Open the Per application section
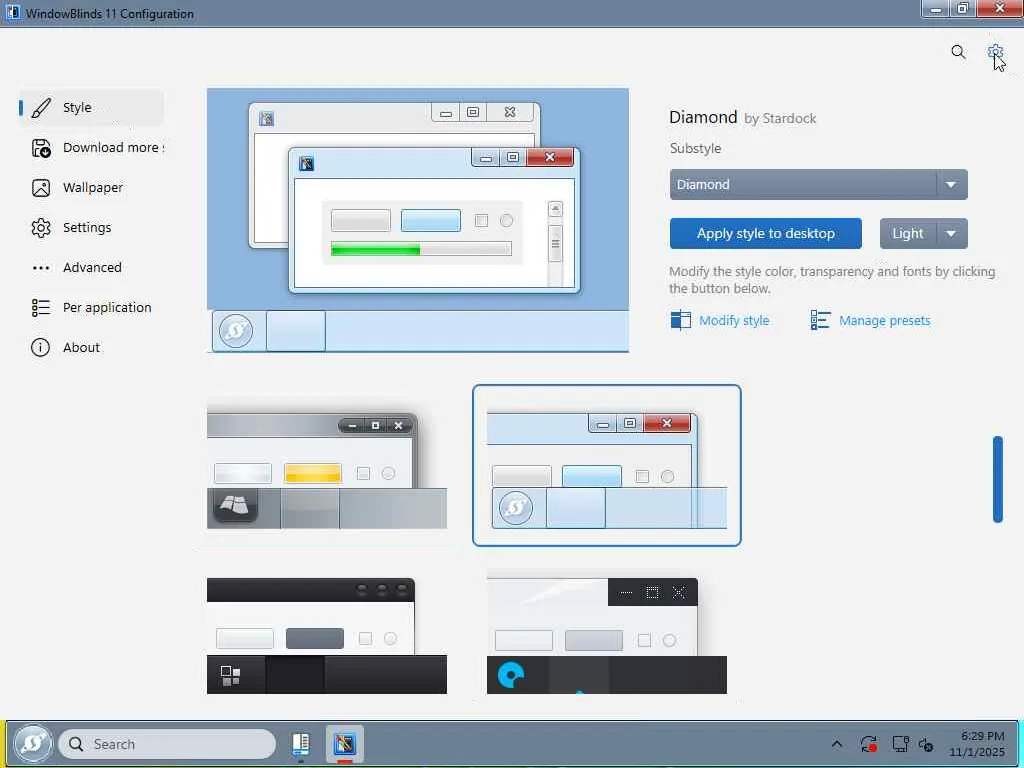1024x768 pixels. tap(91, 308)
